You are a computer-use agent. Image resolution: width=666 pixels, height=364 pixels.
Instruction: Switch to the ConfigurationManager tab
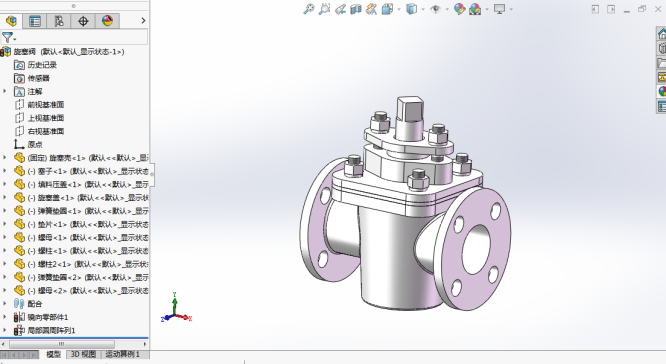click(59, 21)
